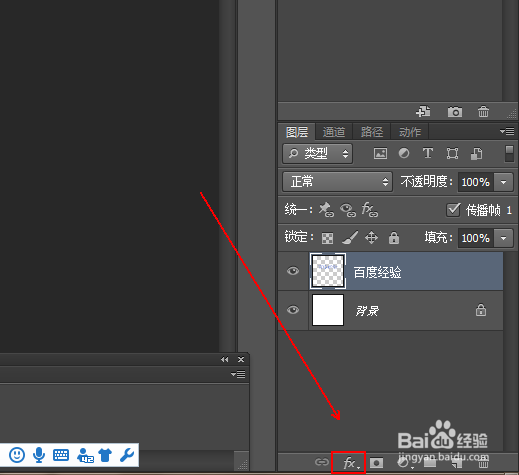Close the bottom-left panel
This screenshot has height=475, width=519.
tap(241, 359)
